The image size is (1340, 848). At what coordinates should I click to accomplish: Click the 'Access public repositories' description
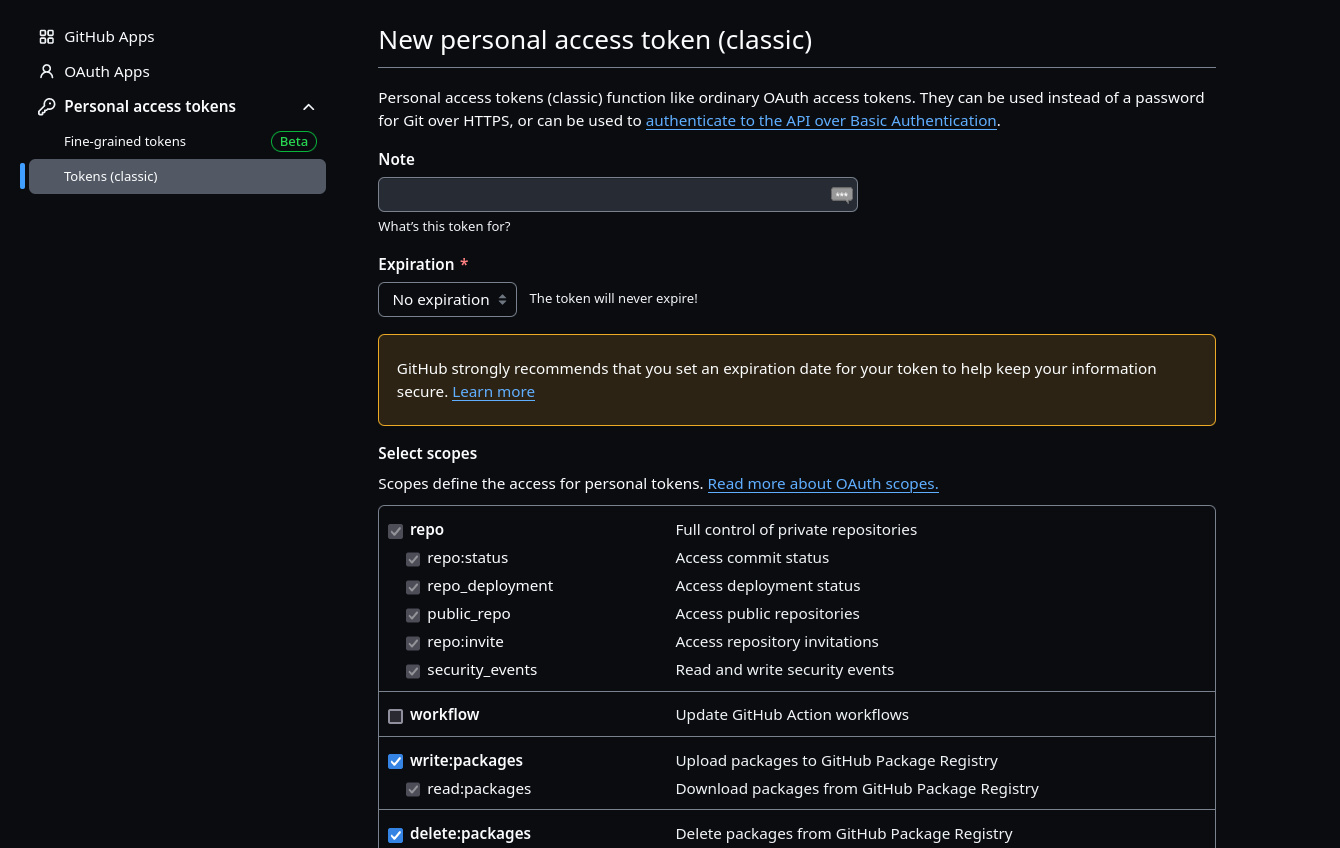click(768, 614)
